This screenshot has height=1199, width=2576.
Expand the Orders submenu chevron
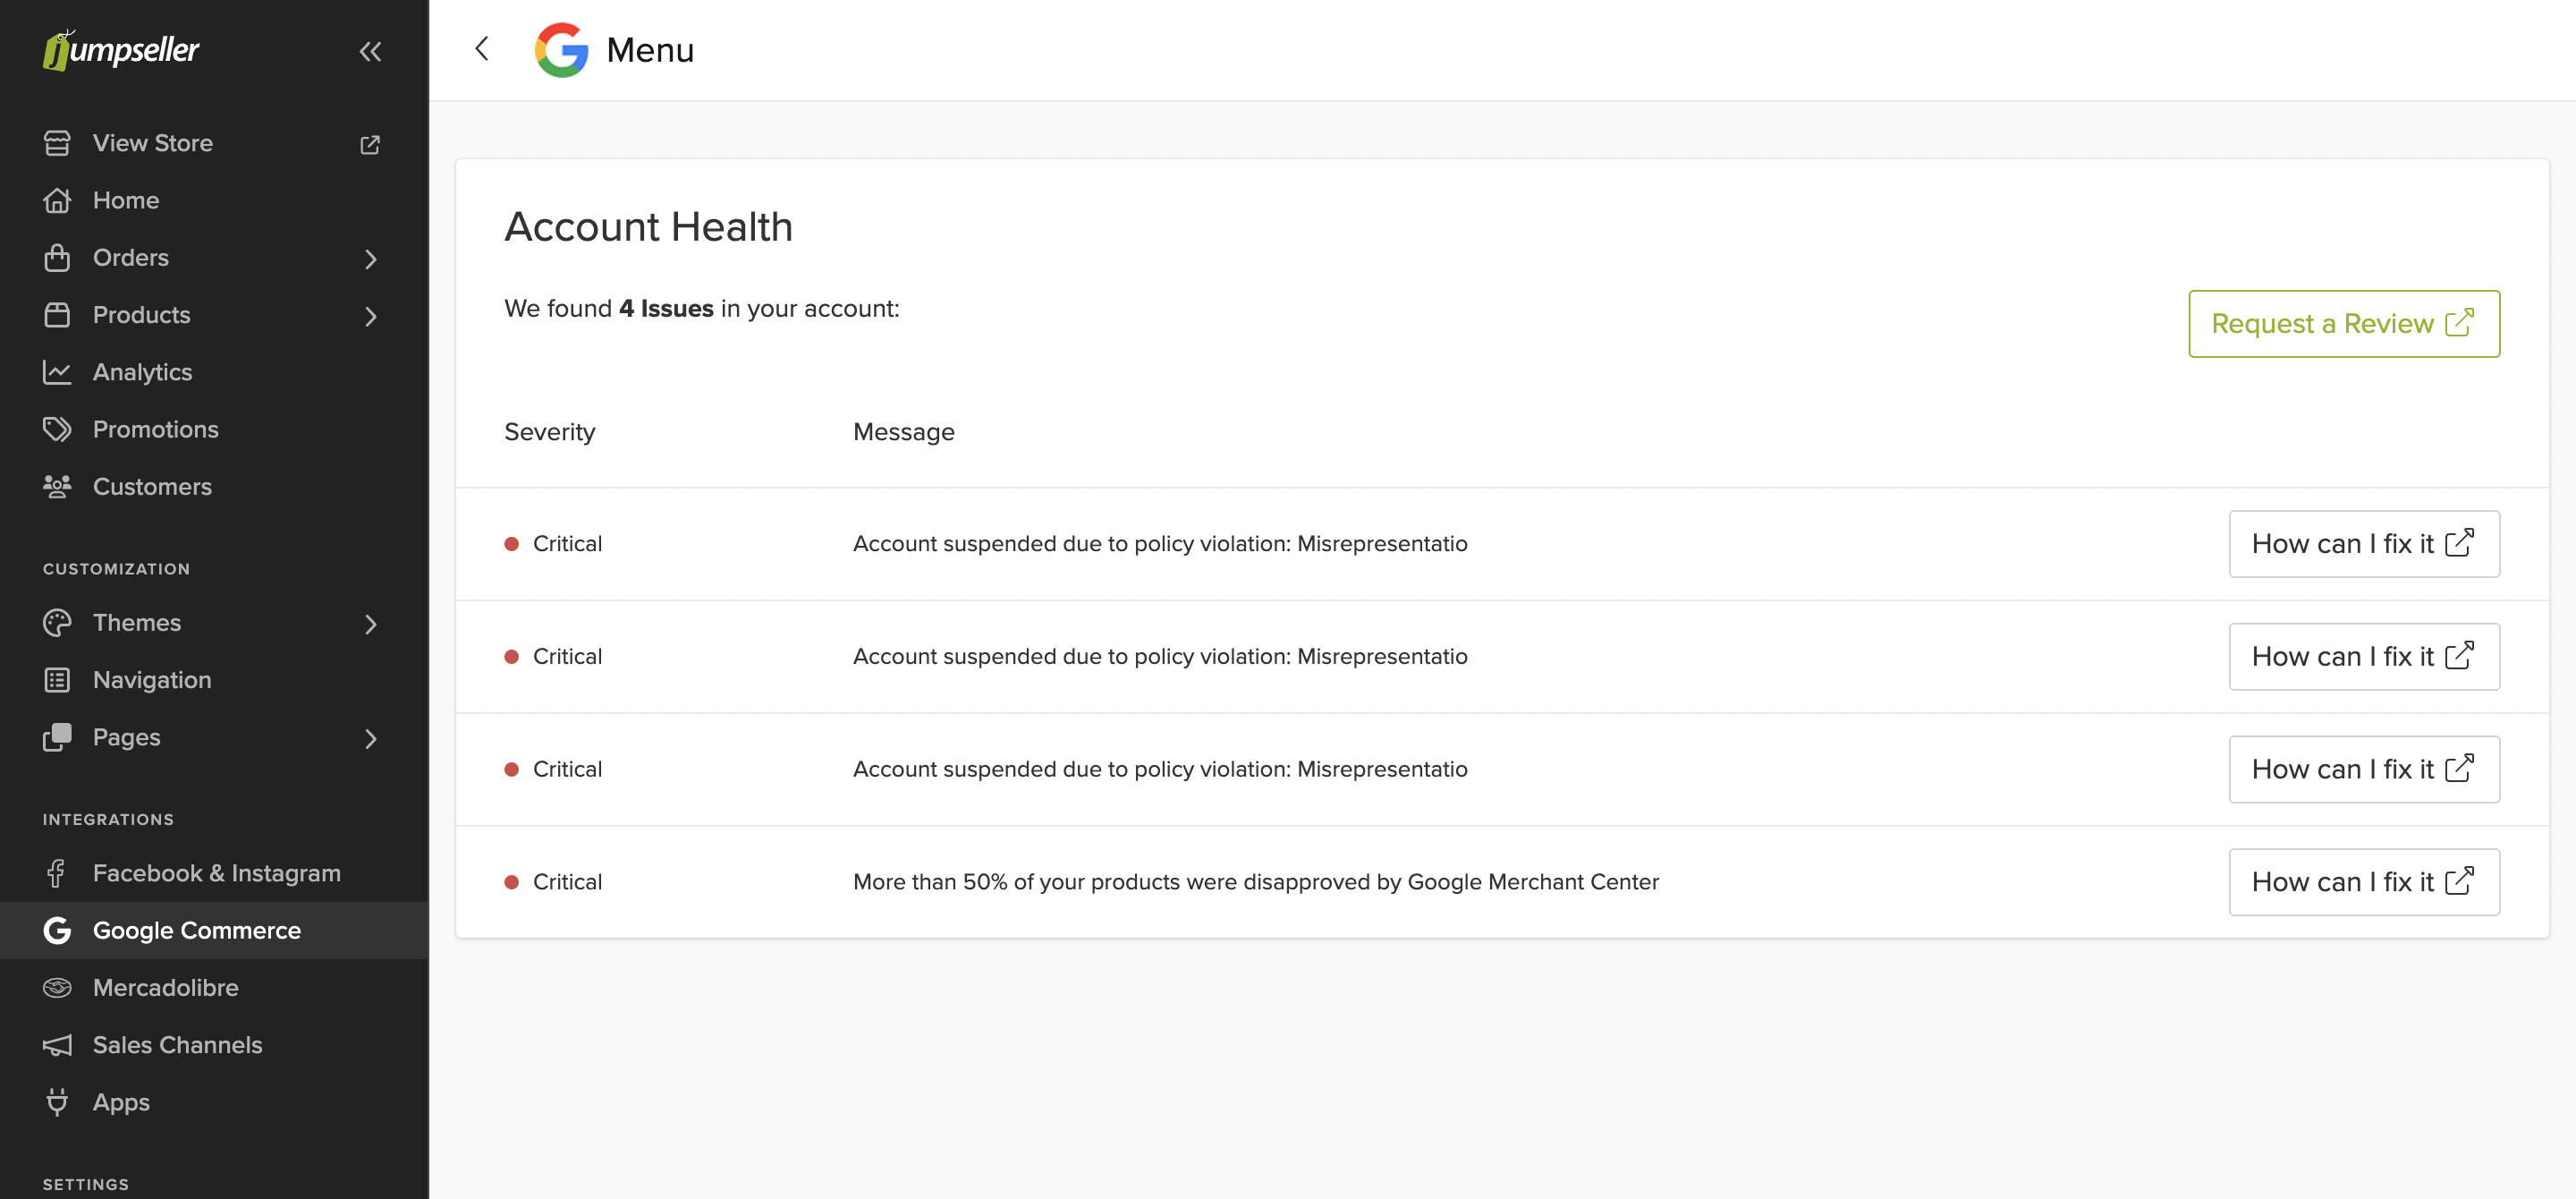(x=370, y=259)
